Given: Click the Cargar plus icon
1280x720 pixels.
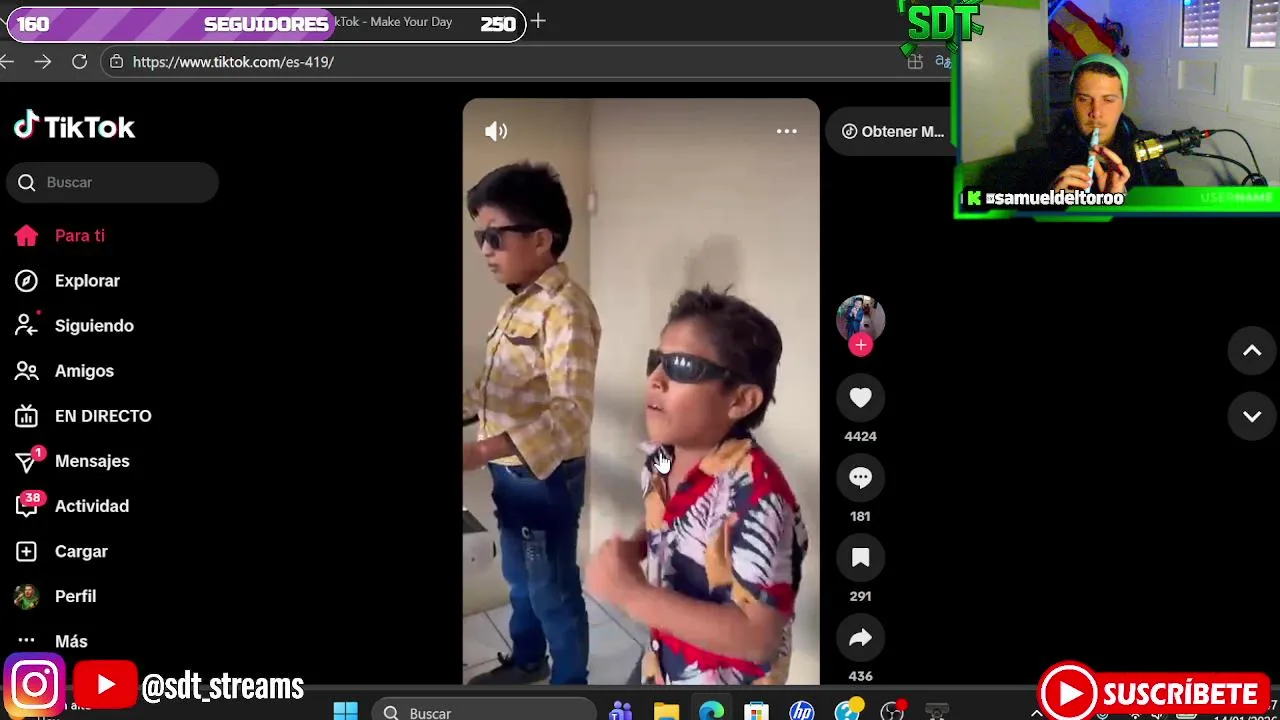Looking at the screenshot, I should pyautogui.click(x=26, y=551).
